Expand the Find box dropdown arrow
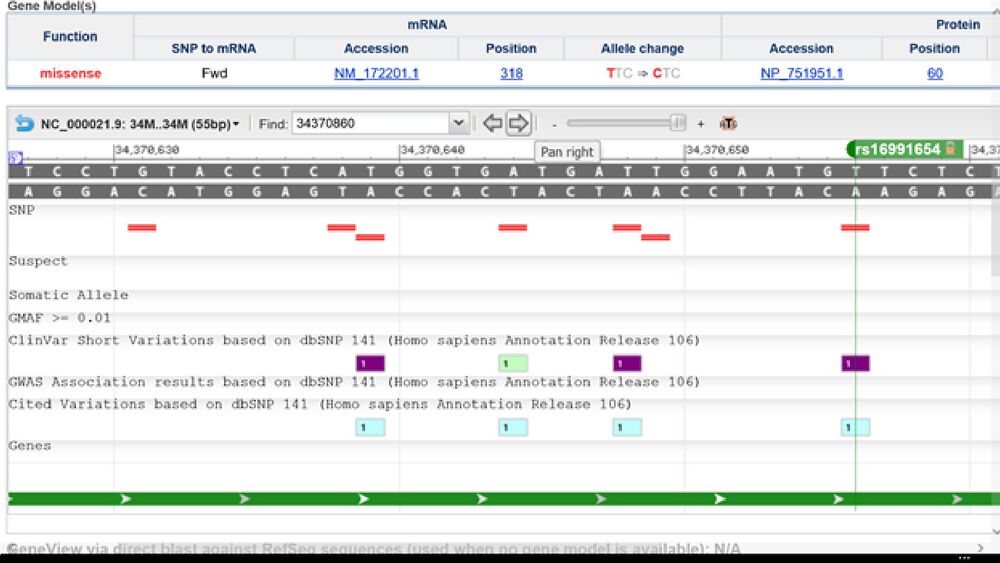This screenshot has height=563, width=1000. [459, 123]
